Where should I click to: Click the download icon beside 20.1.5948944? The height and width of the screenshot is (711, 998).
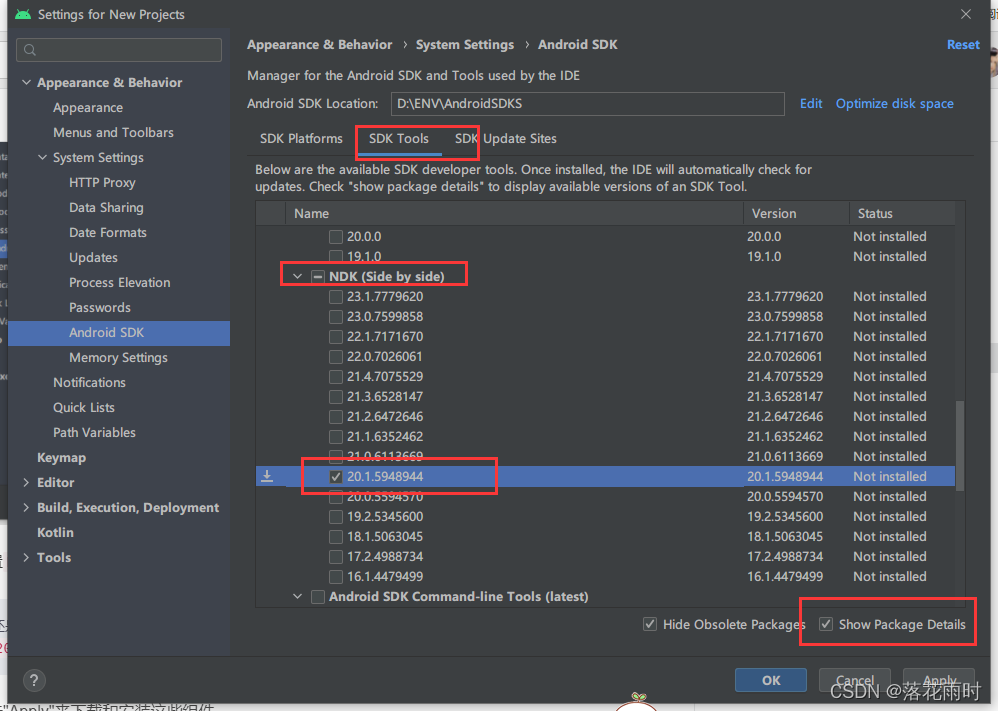pos(267,476)
